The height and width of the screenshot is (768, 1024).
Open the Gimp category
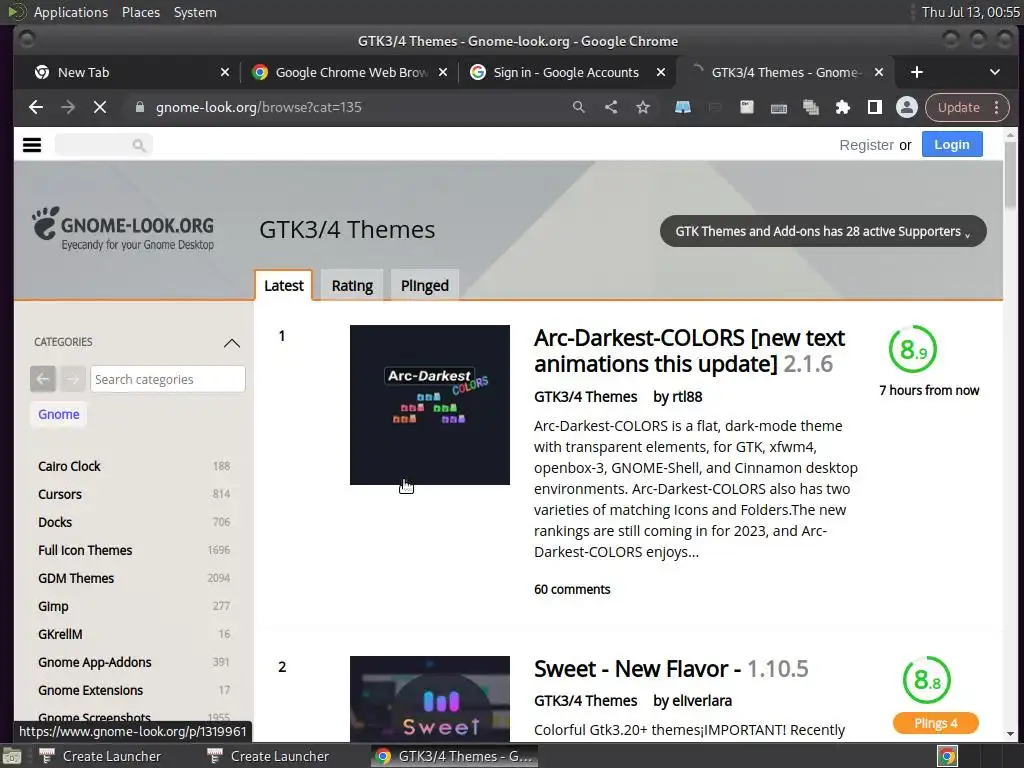pyautogui.click(x=53, y=607)
